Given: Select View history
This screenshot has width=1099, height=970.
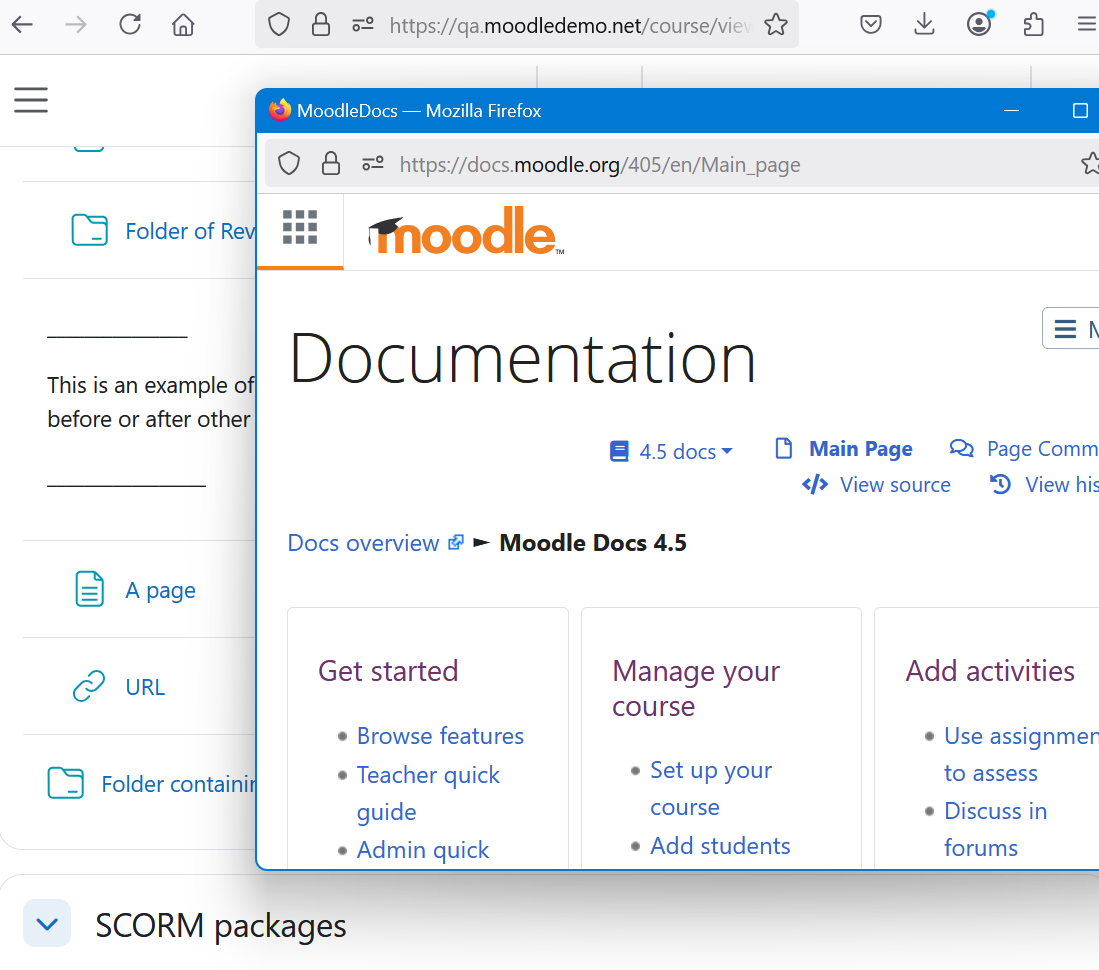Looking at the screenshot, I should coord(1044,485).
